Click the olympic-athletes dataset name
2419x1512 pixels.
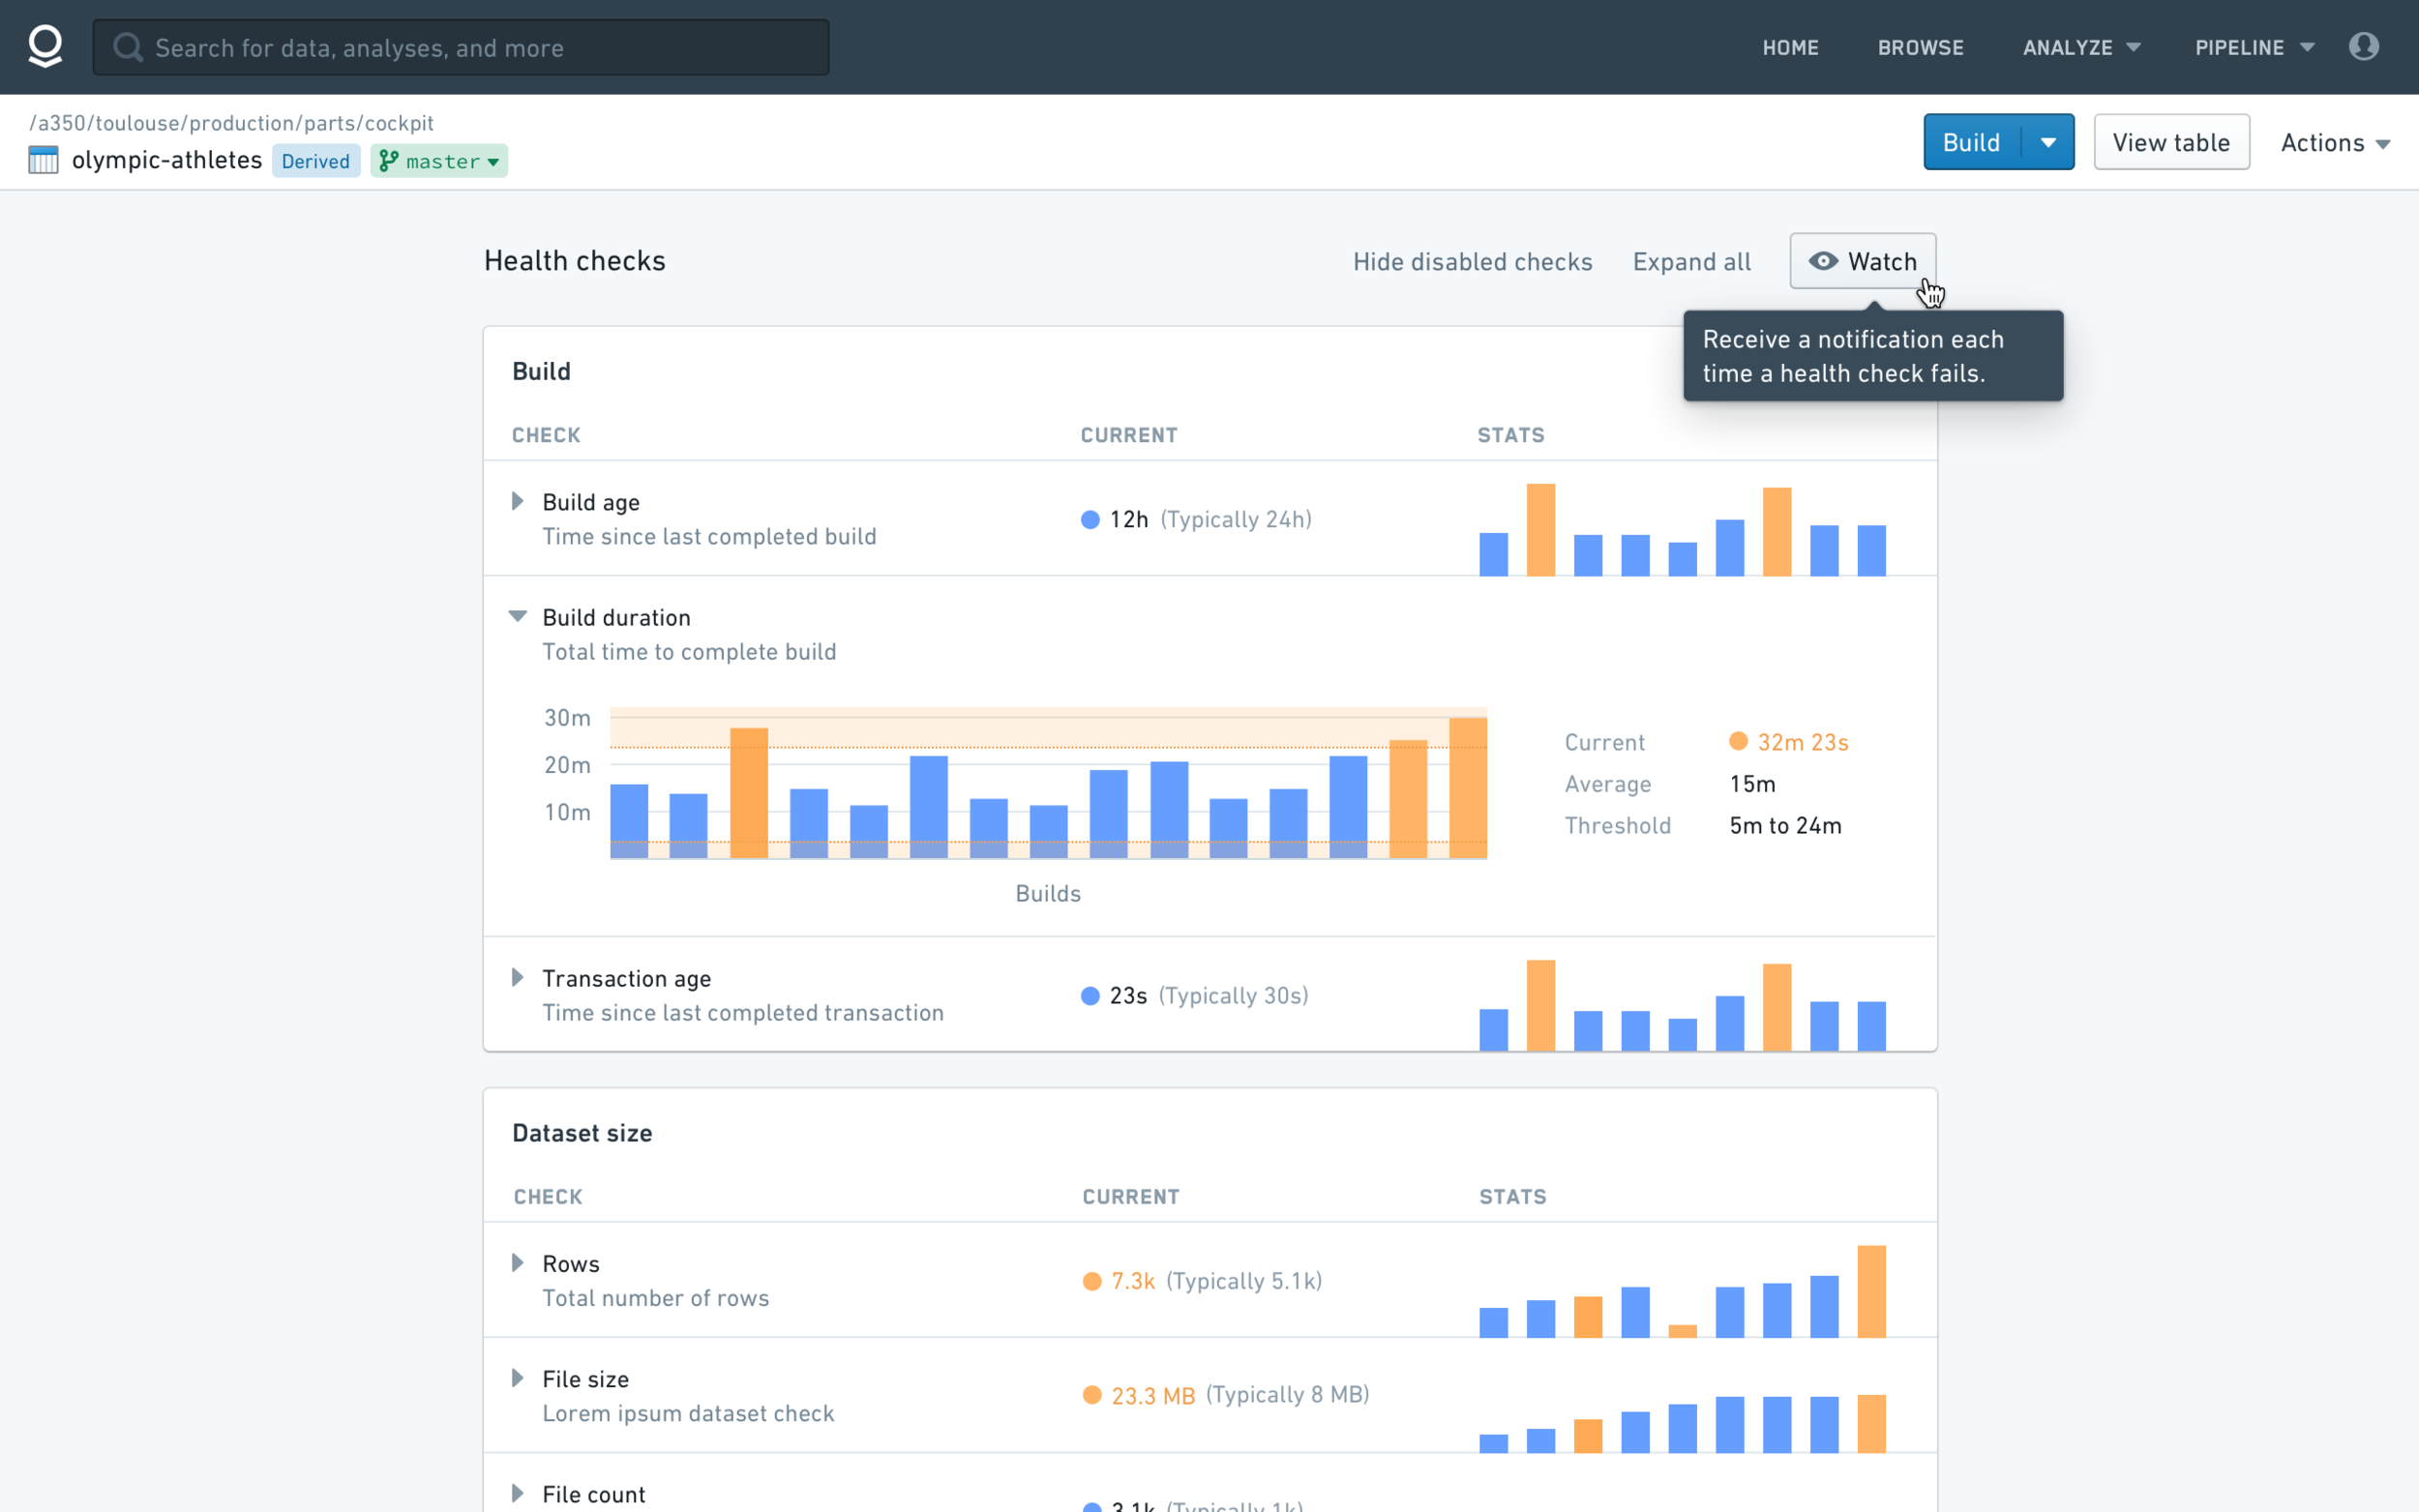point(167,160)
